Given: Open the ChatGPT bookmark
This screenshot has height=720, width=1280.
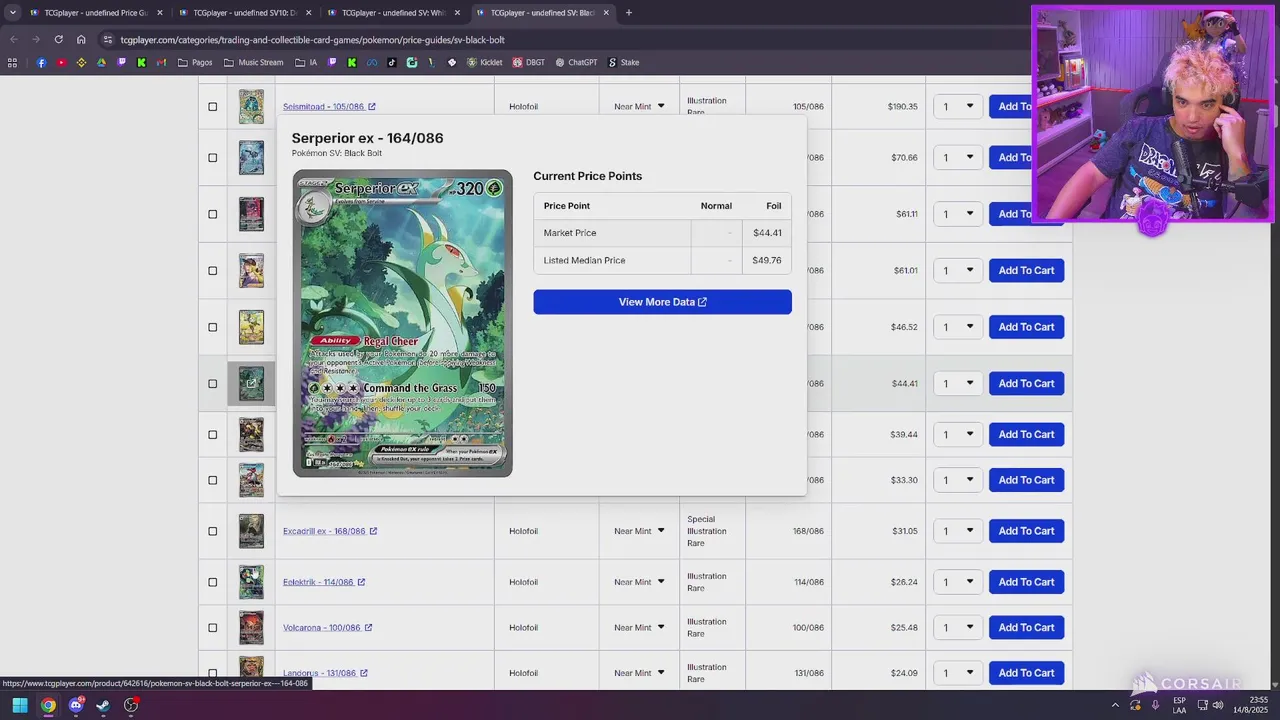Looking at the screenshot, I should [576, 62].
